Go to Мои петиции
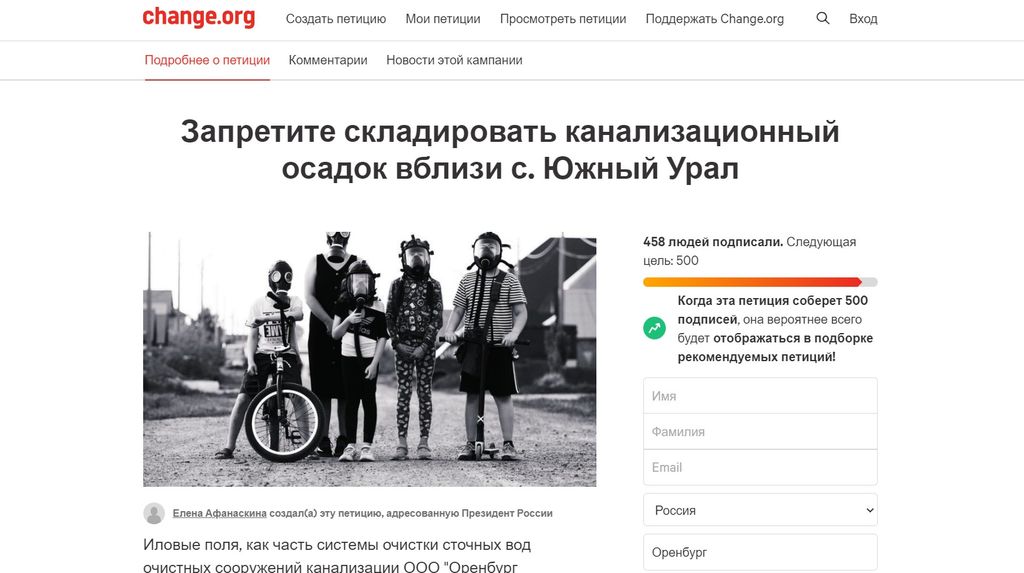Viewport: 1024px width, 573px height. tap(443, 19)
